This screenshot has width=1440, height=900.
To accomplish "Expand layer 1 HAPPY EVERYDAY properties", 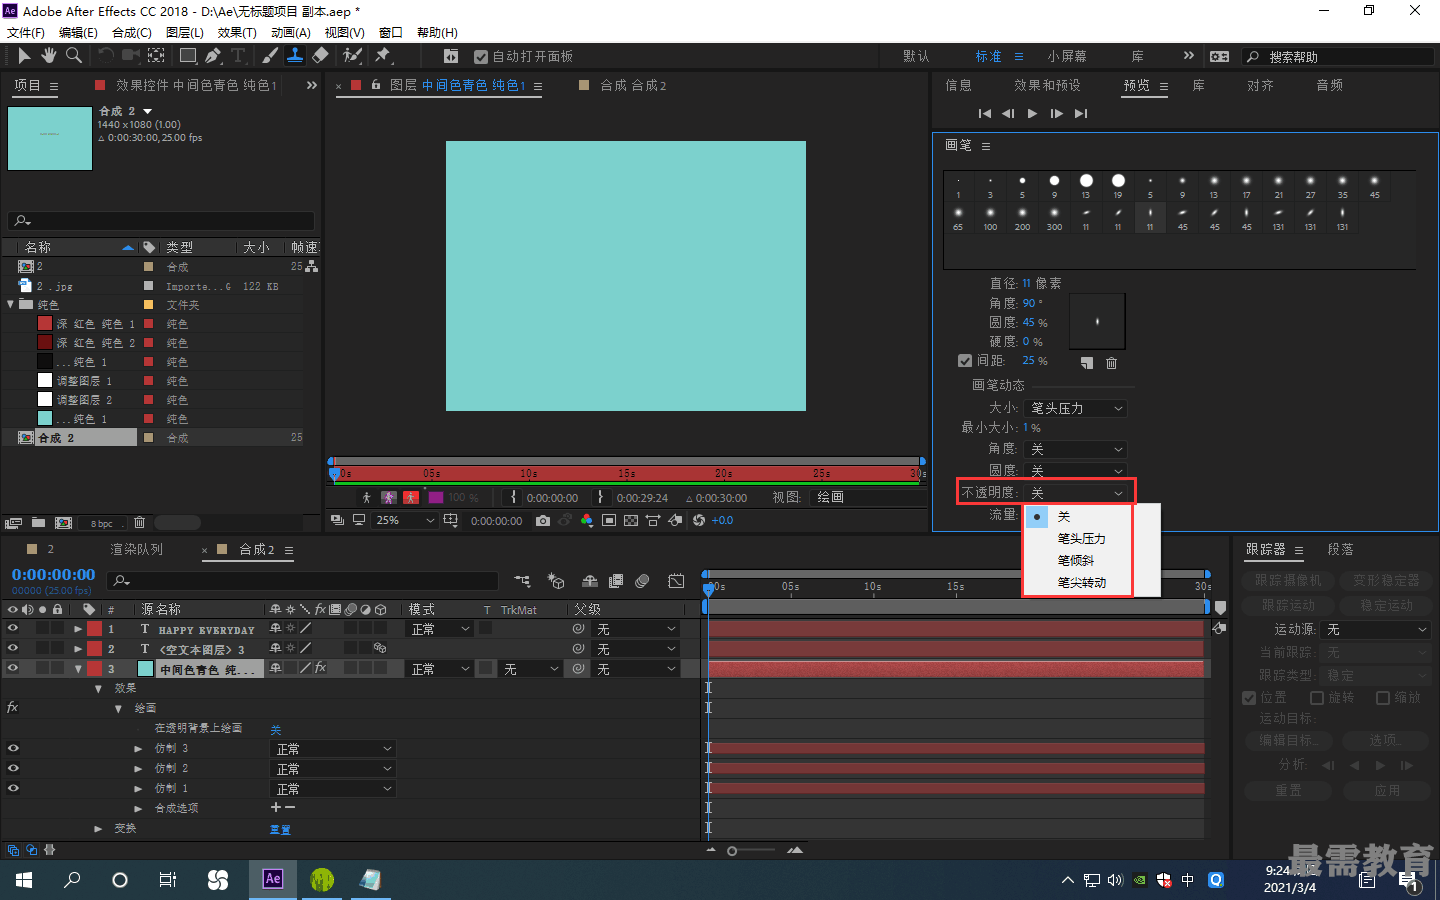I will [78, 629].
